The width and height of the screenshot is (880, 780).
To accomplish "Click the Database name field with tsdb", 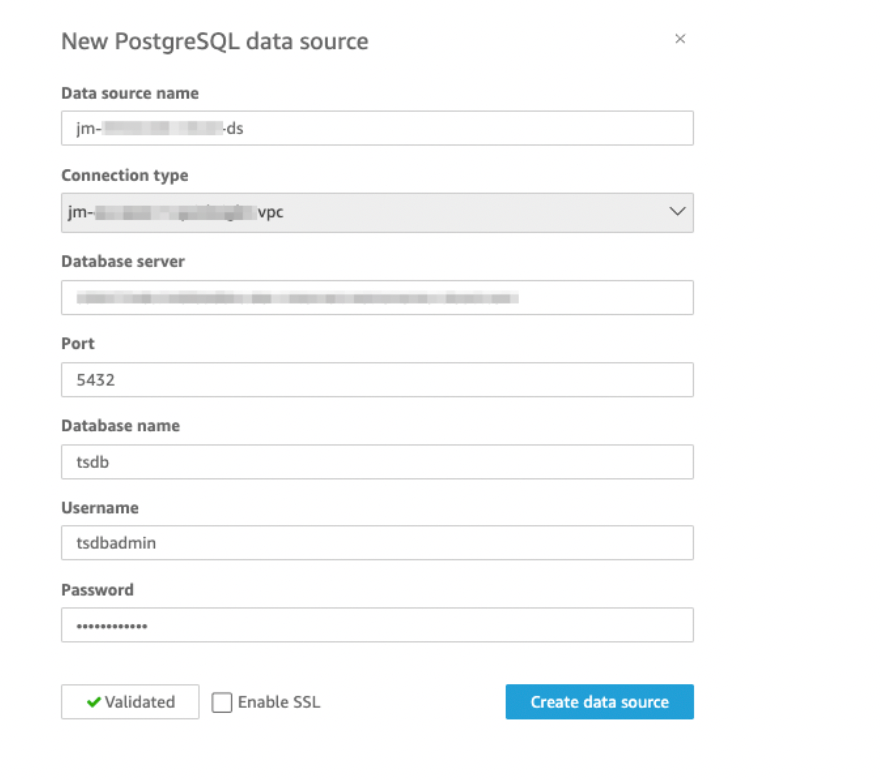I will point(376,462).
